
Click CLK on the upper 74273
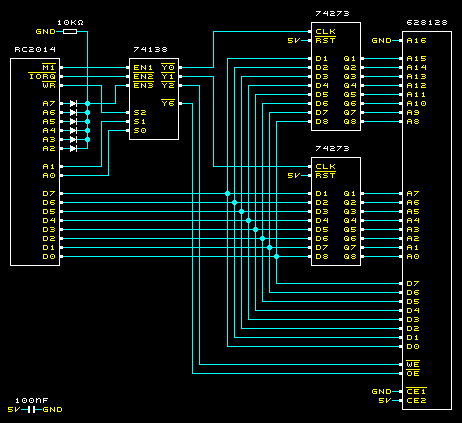(x=326, y=32)
